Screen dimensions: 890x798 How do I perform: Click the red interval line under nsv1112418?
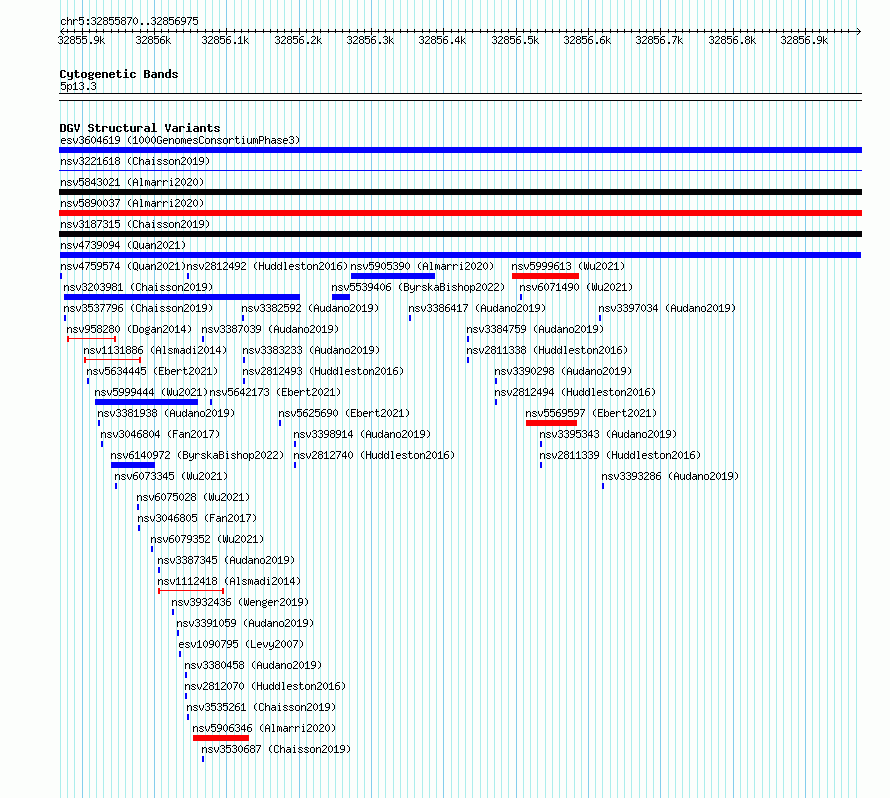pos(191,591)
